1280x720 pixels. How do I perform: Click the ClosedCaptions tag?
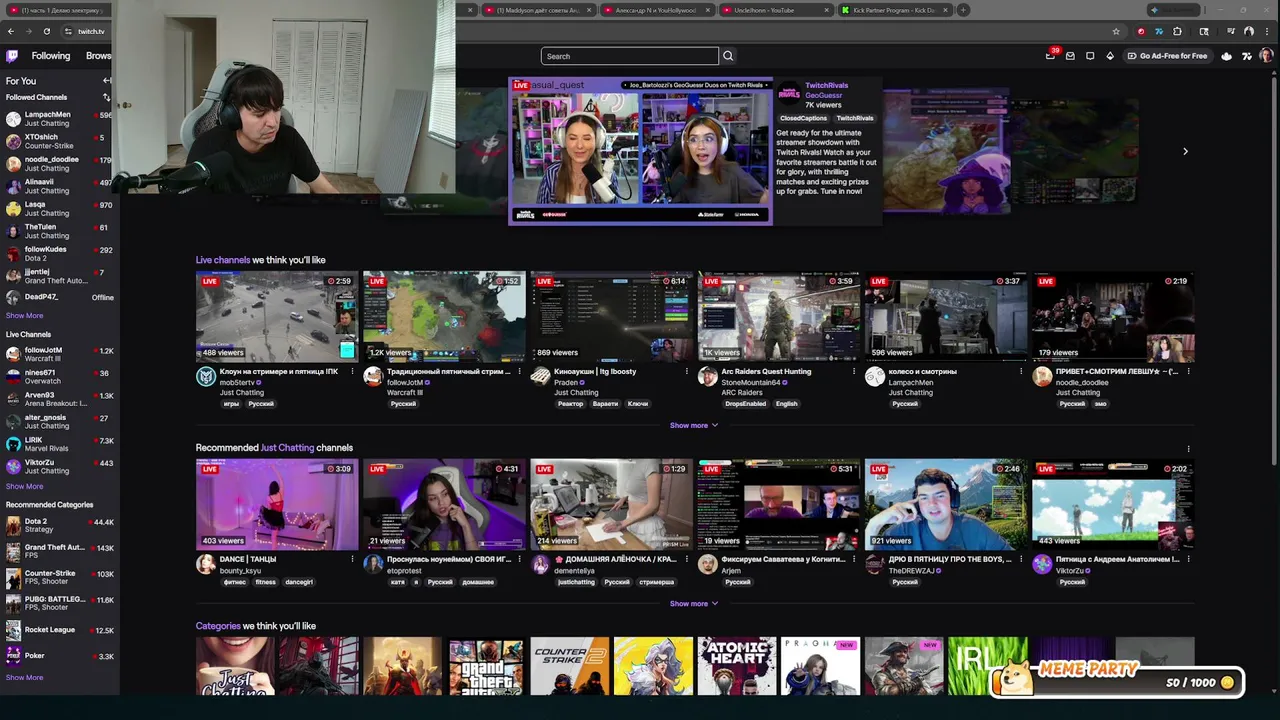[803, 118]
